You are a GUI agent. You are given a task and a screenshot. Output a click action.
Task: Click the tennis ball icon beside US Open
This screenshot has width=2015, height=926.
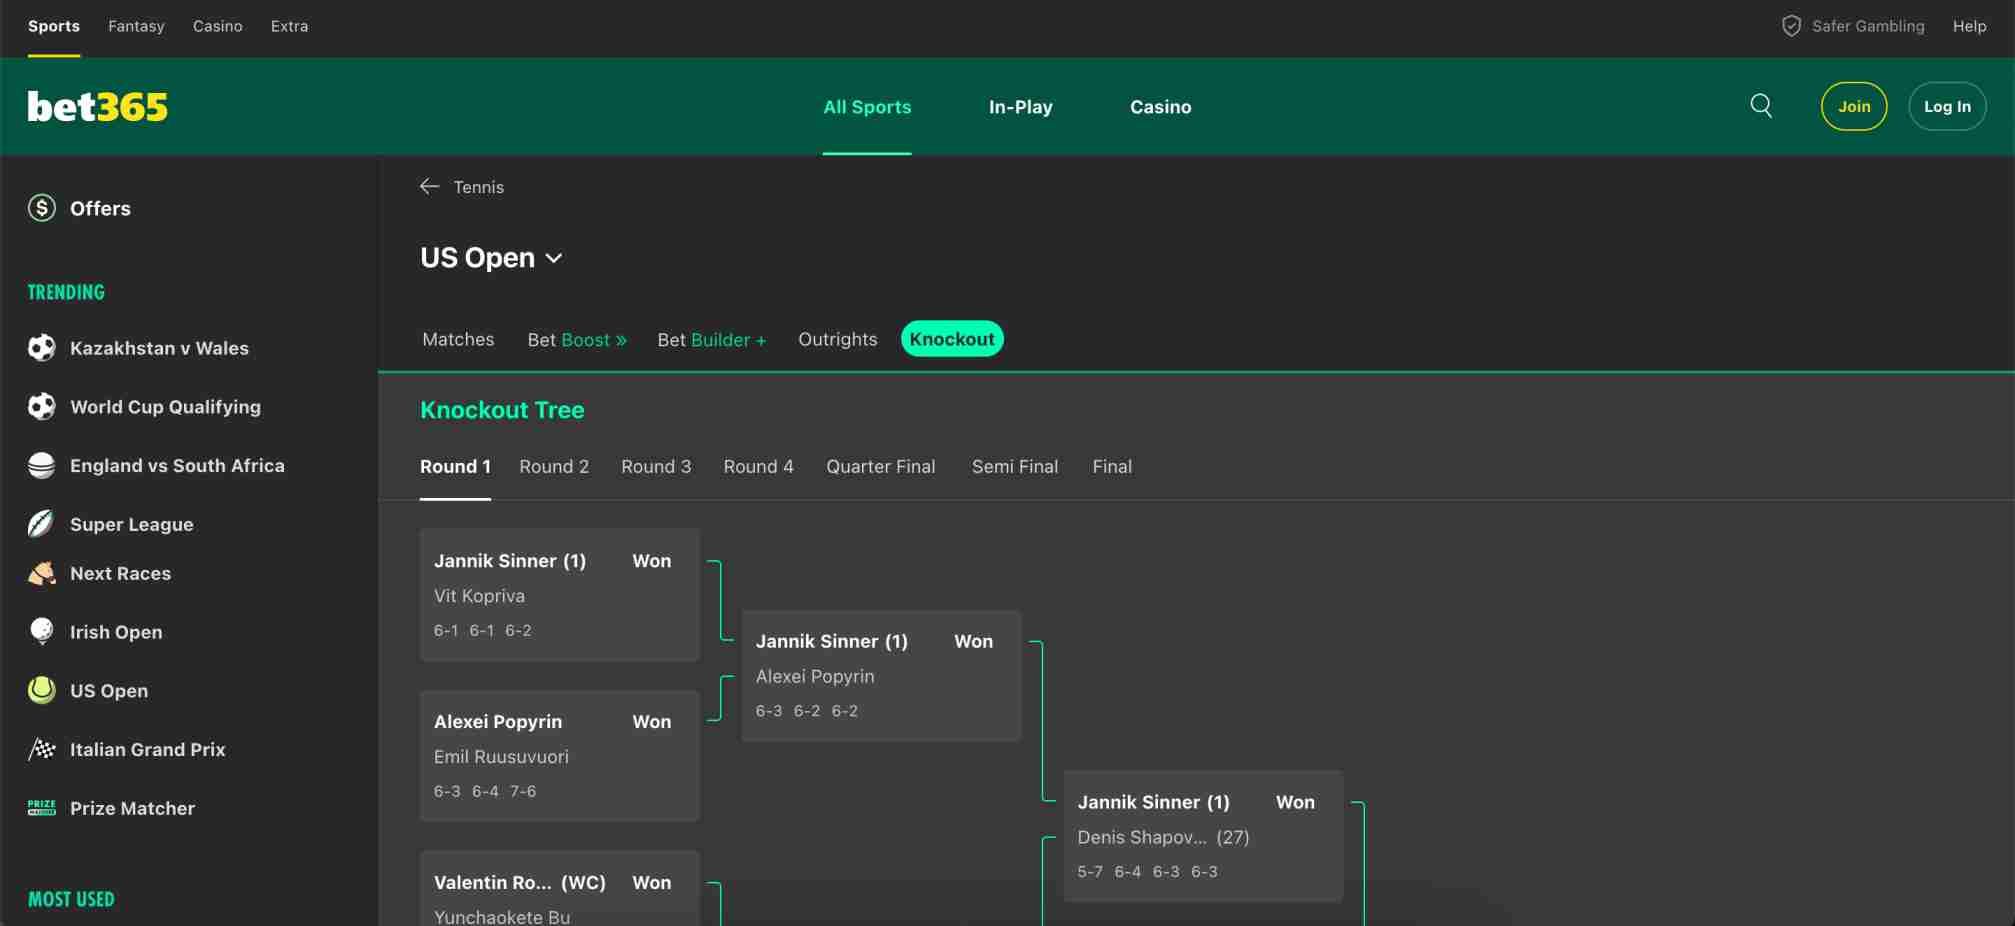pos(42,691)
